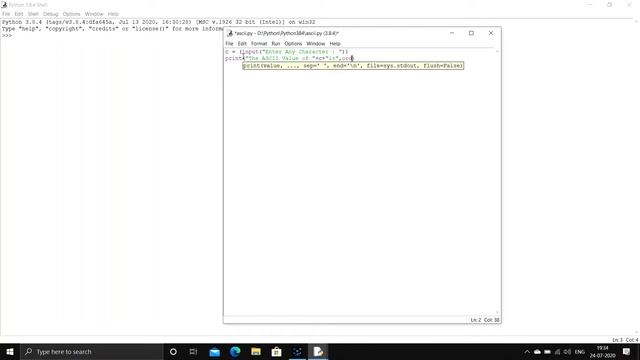Viewport: 640px width, 360px height.
Task: Open Help menu in ascii.py editor
Action: (335, 44)
